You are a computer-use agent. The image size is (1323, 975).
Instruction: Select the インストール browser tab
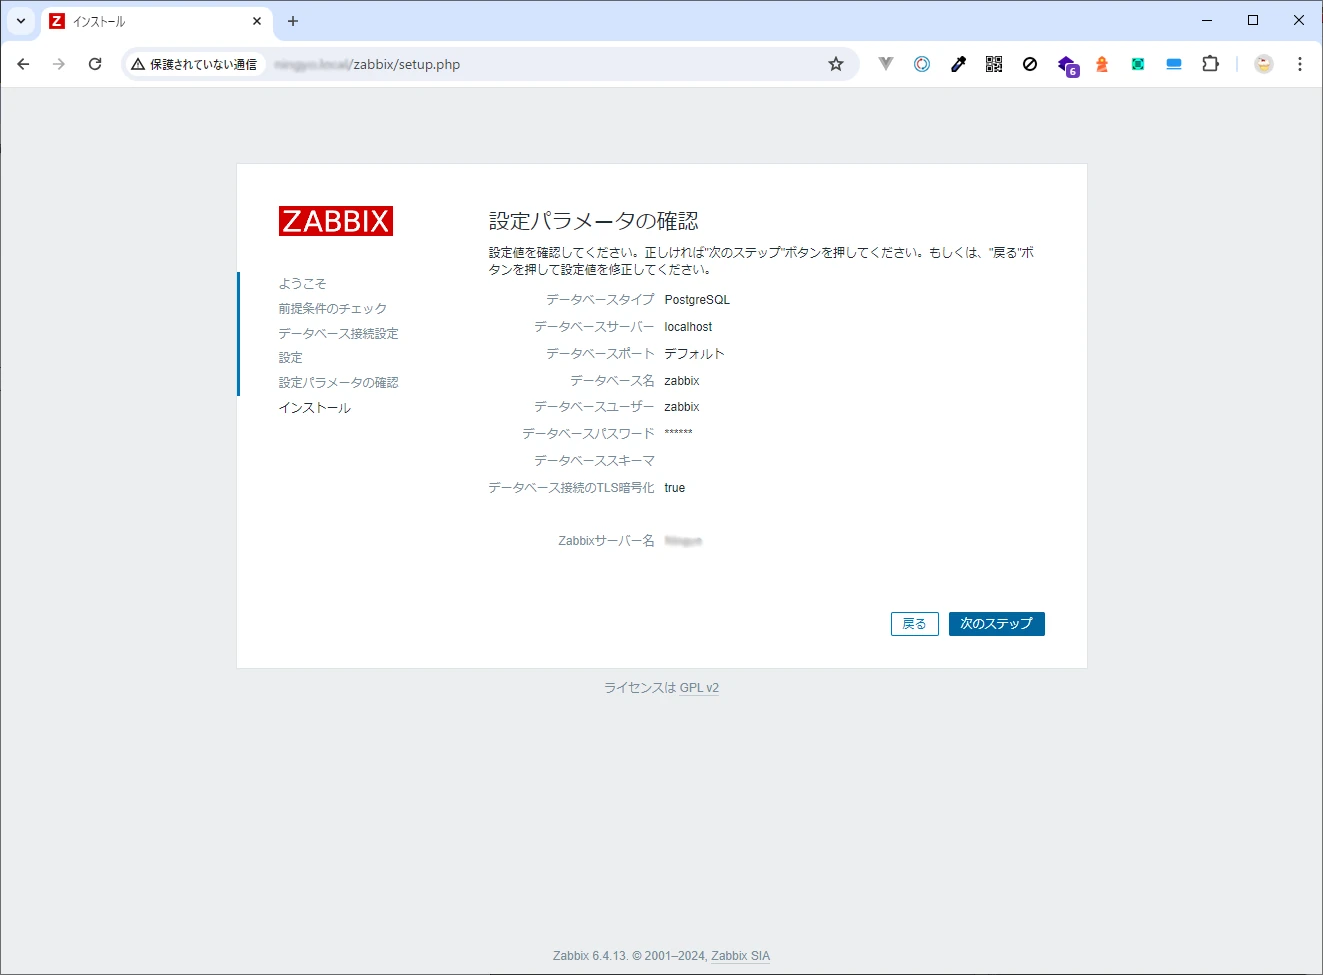tap(155, 21)
